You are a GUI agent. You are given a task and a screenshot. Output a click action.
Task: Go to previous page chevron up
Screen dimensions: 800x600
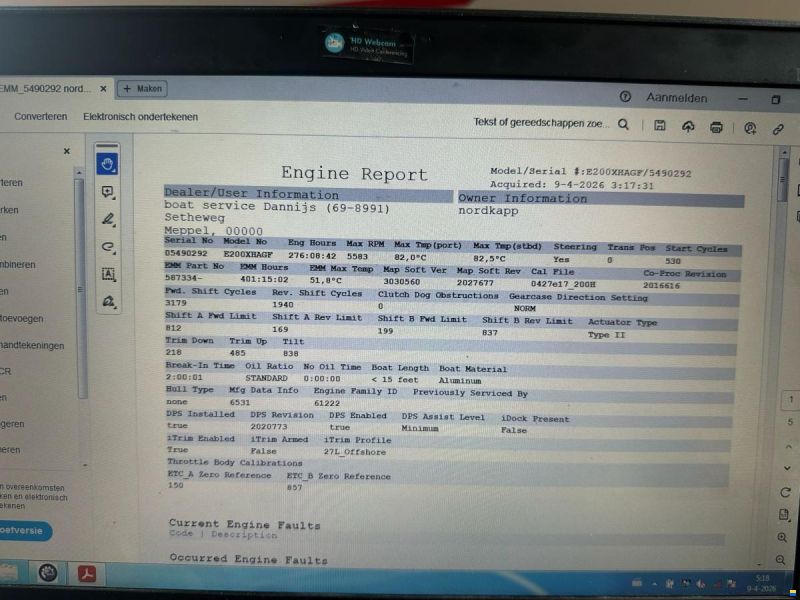coord(788,446)
